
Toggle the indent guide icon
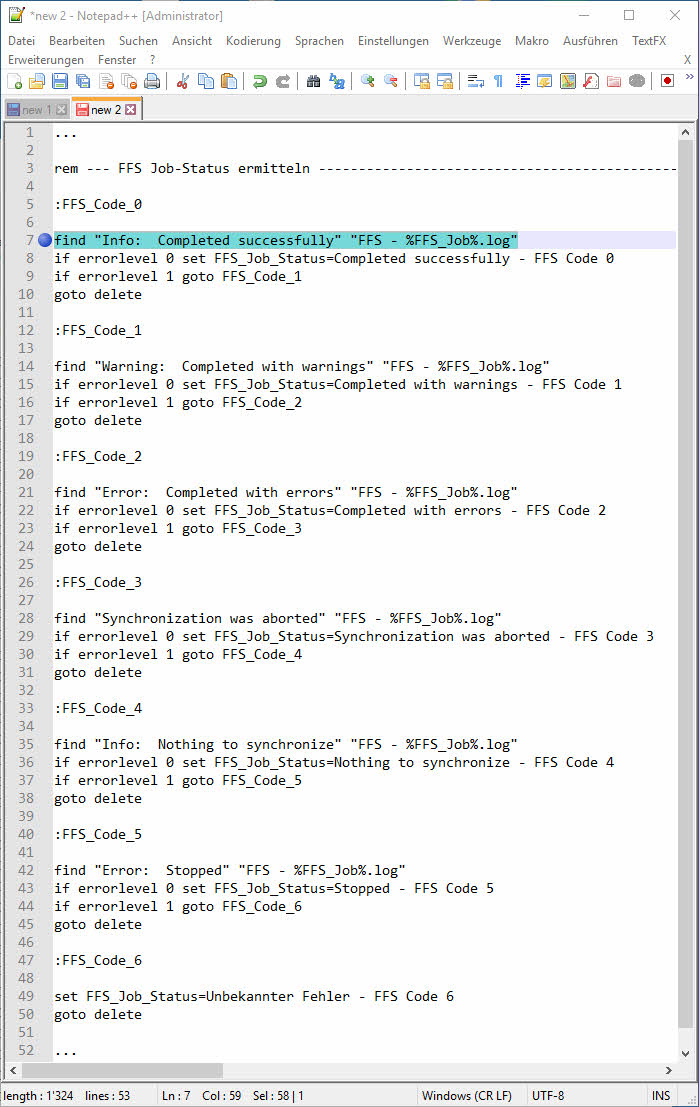[x=522, y=81]
